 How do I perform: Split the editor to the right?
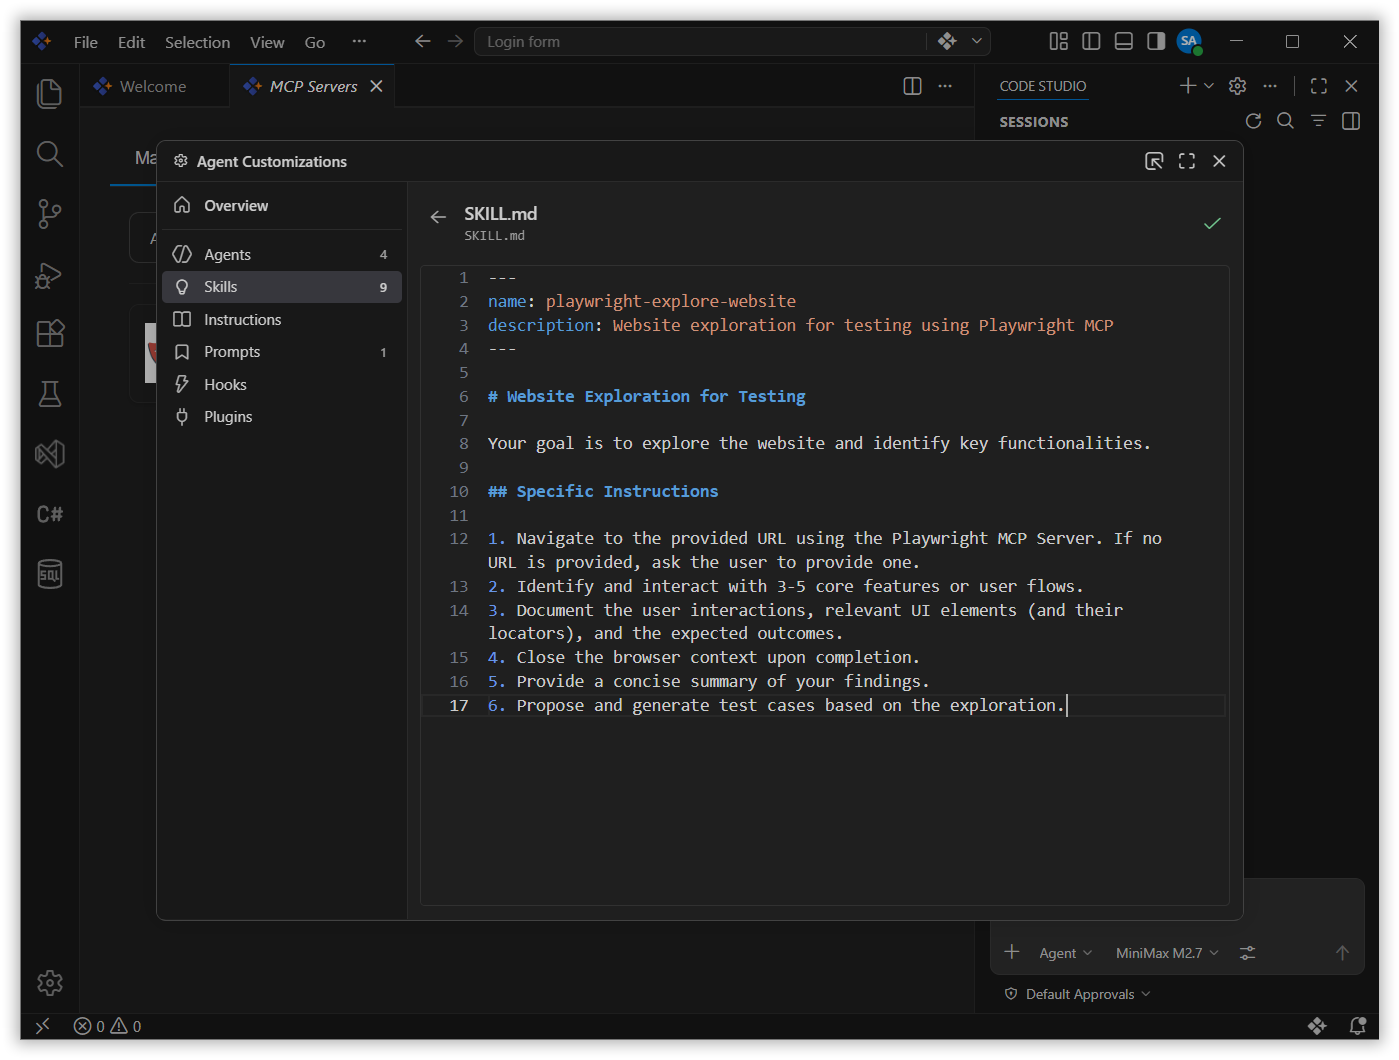tap(912, 86)
